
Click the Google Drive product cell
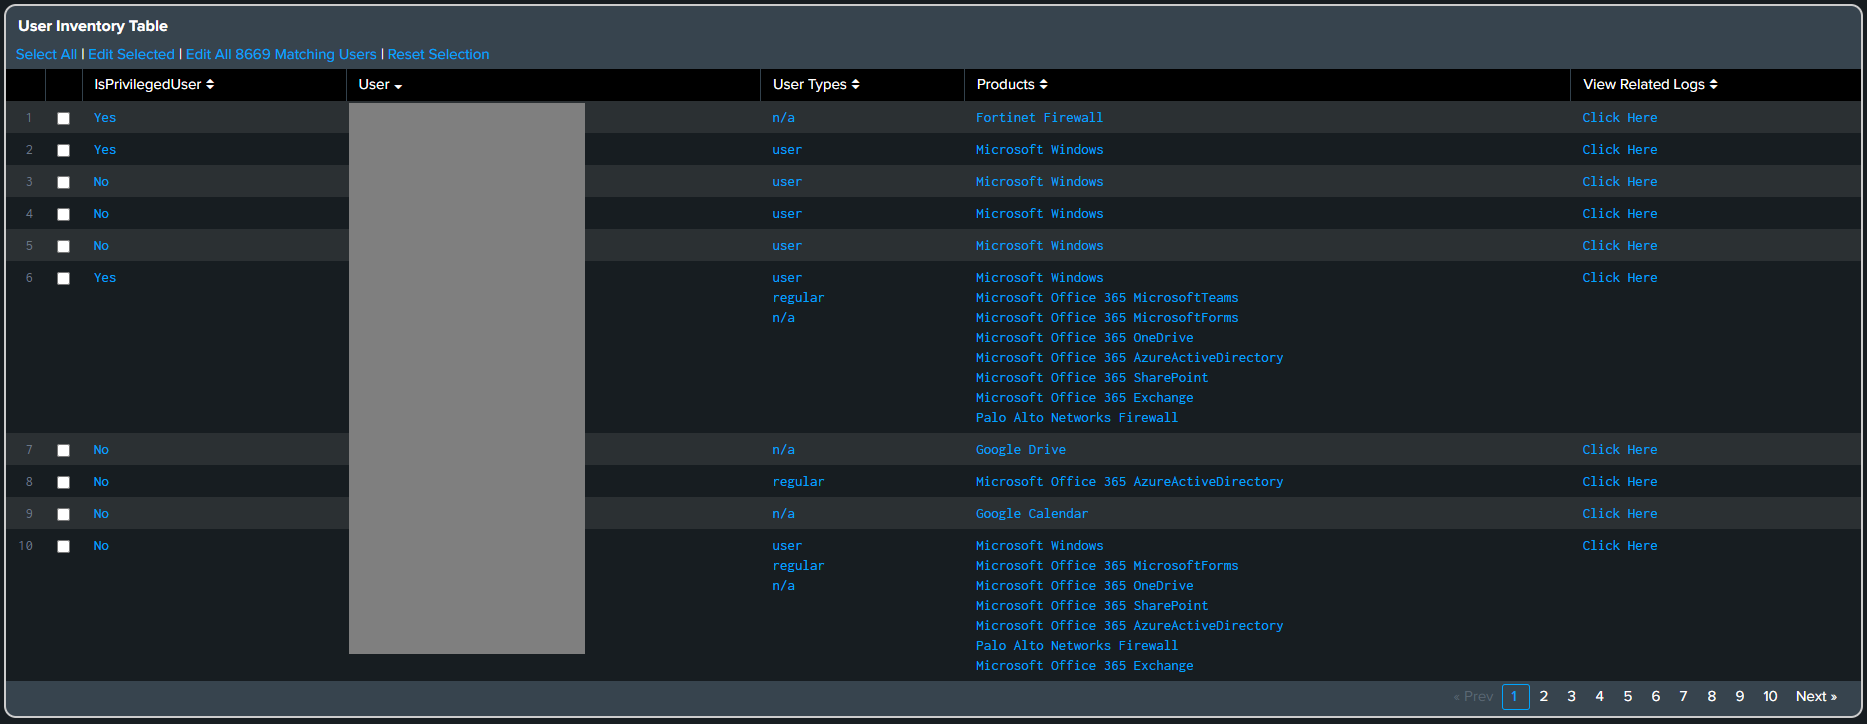1021,450
